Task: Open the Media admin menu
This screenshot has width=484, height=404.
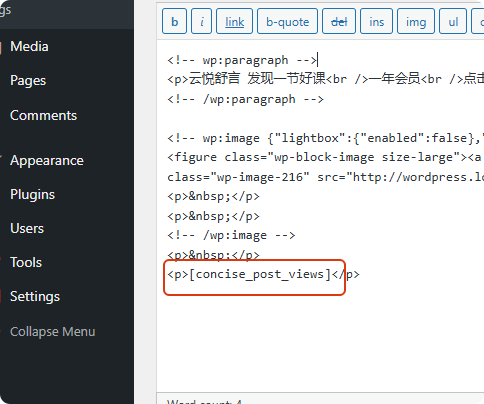Action: [29, 46]
